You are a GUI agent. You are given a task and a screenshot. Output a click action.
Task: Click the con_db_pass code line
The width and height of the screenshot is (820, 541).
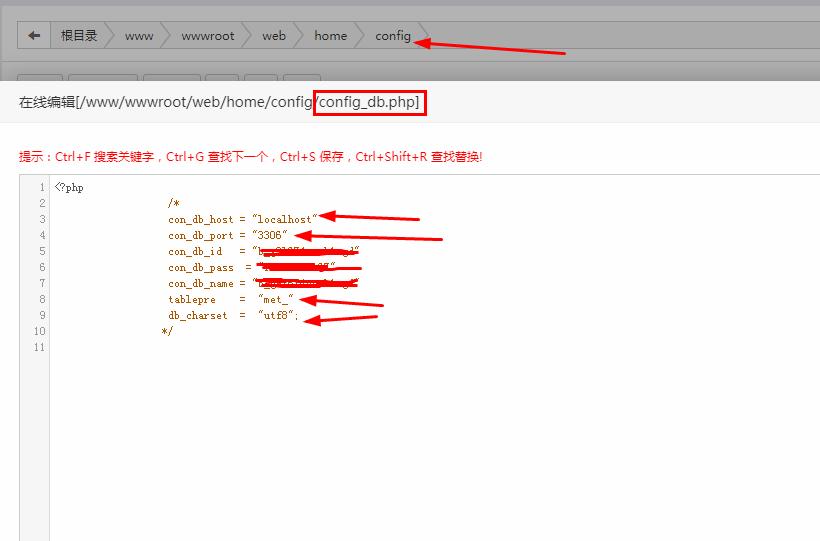pos(210,268)
